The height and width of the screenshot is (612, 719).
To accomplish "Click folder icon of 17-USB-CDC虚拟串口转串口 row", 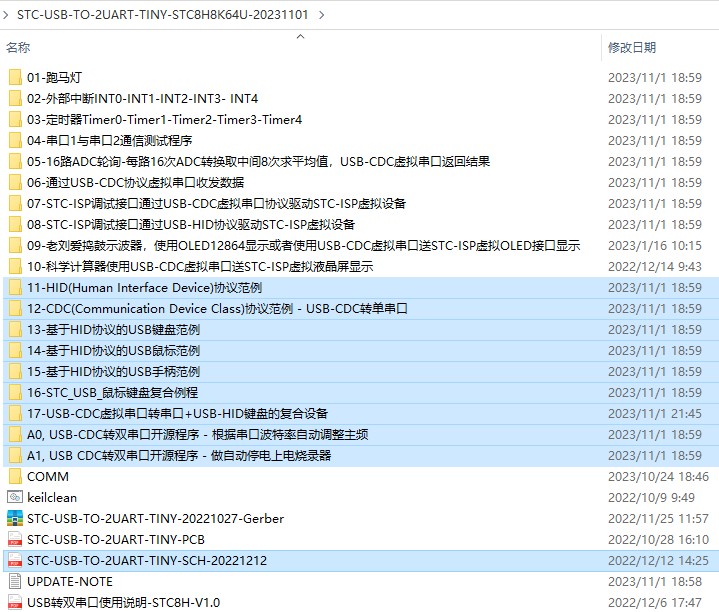I will [x=15, y=414].
